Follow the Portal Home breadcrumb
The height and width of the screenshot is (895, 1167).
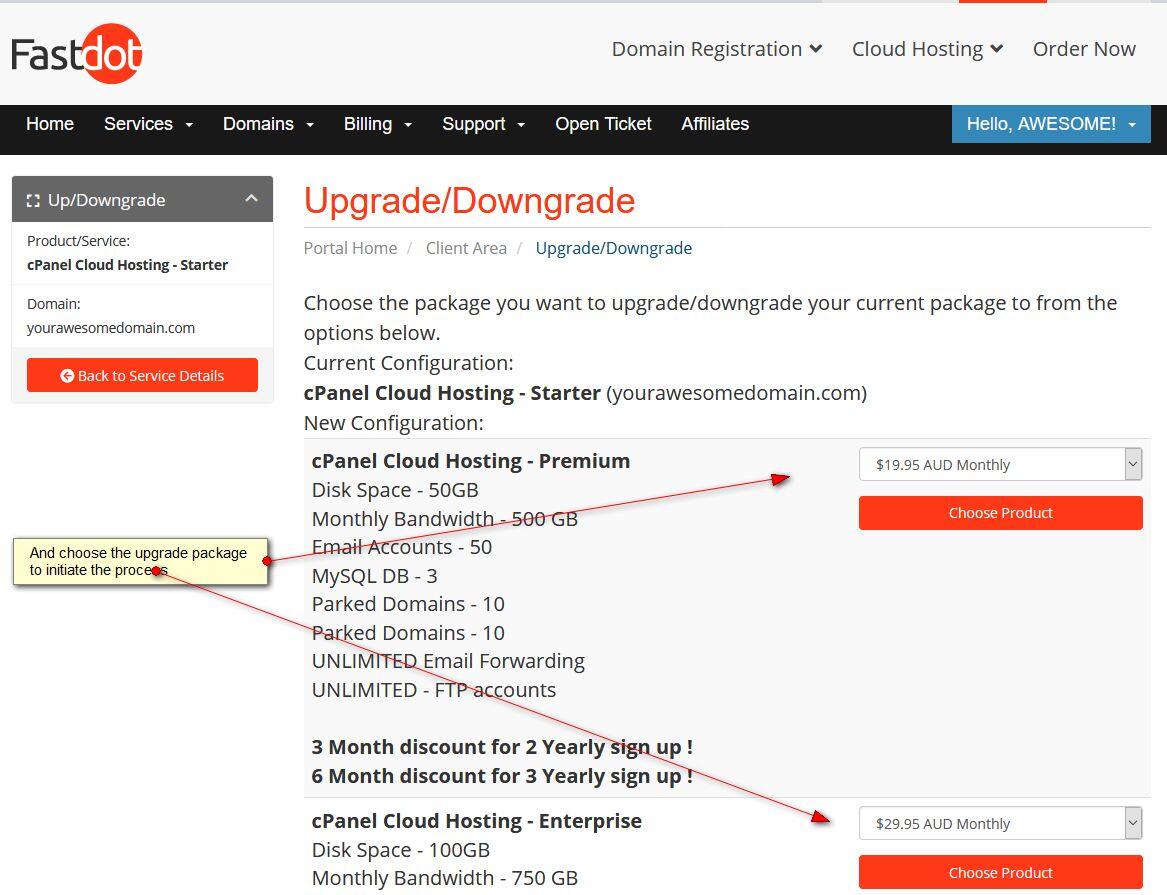pos(350,248)
